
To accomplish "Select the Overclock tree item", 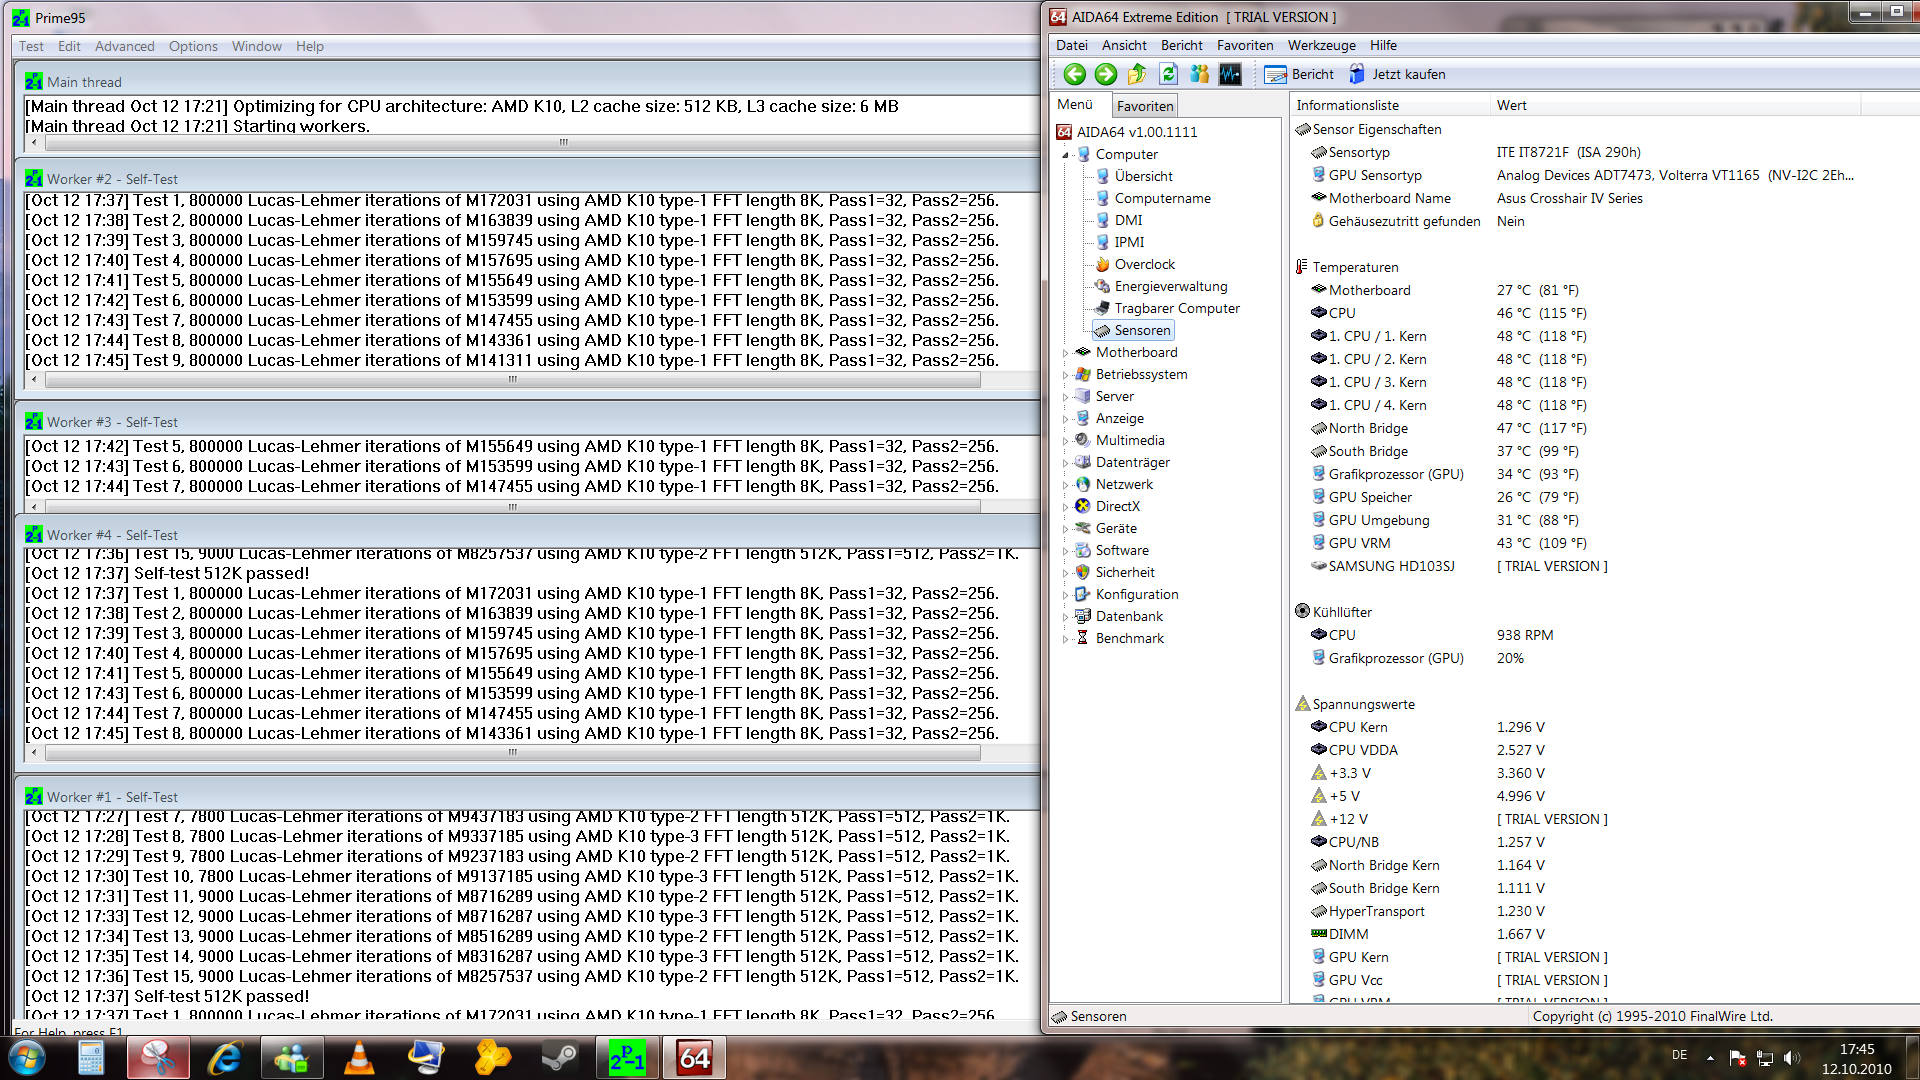I will point(1144,264).
